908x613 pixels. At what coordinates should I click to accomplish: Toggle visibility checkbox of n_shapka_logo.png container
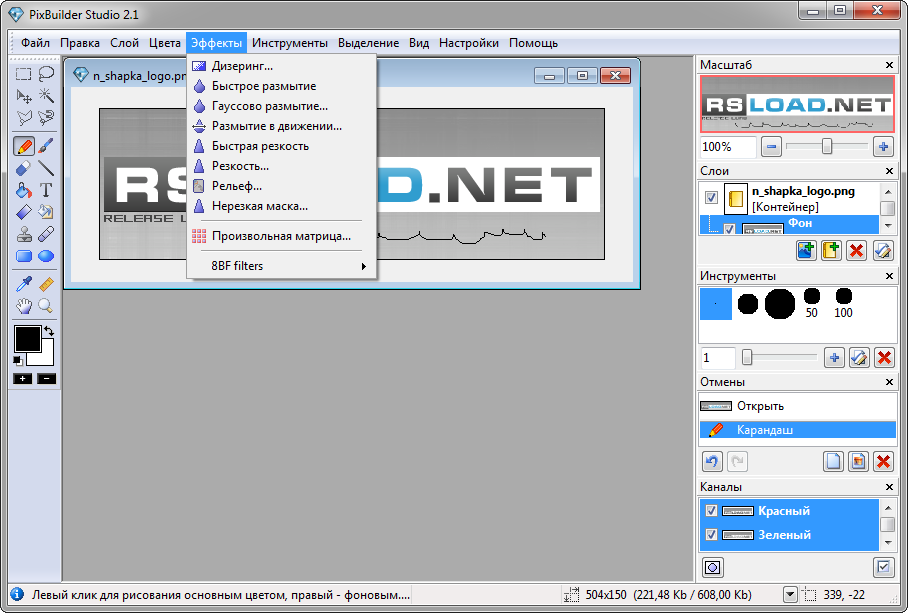click(711, 198)
